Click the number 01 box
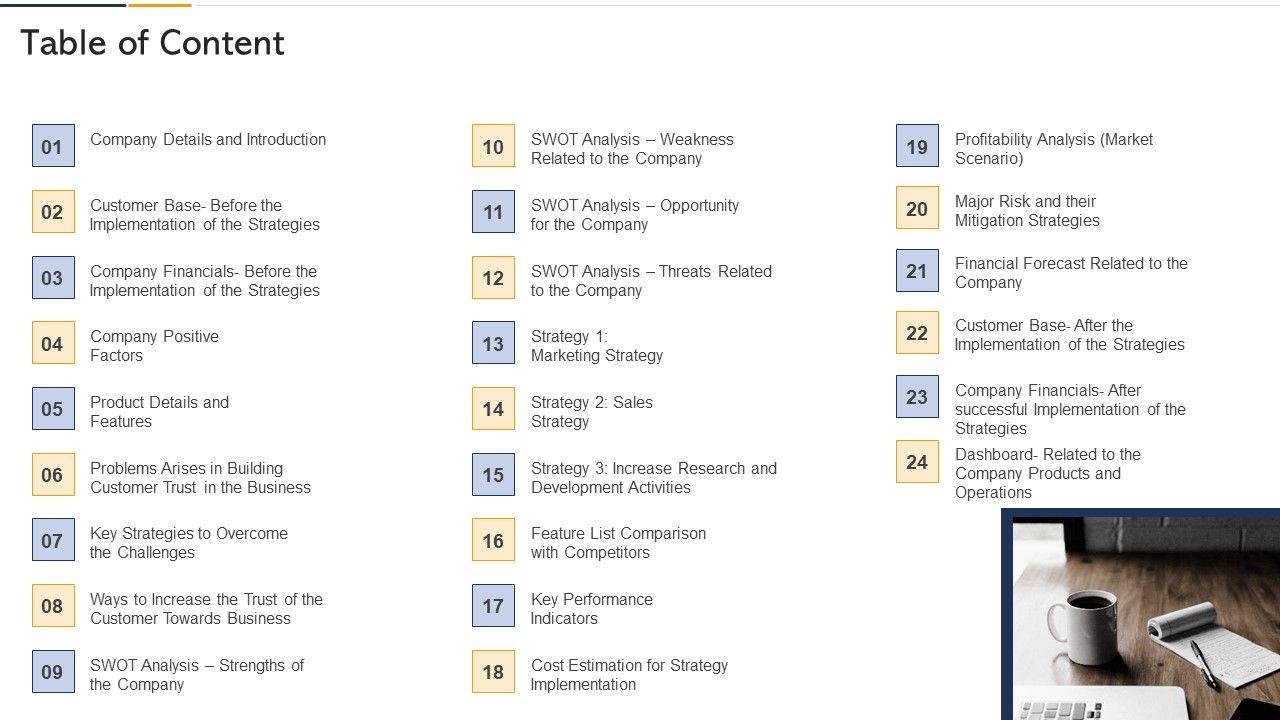Screen dimensions: 1280x720 [x=53, y=146]
